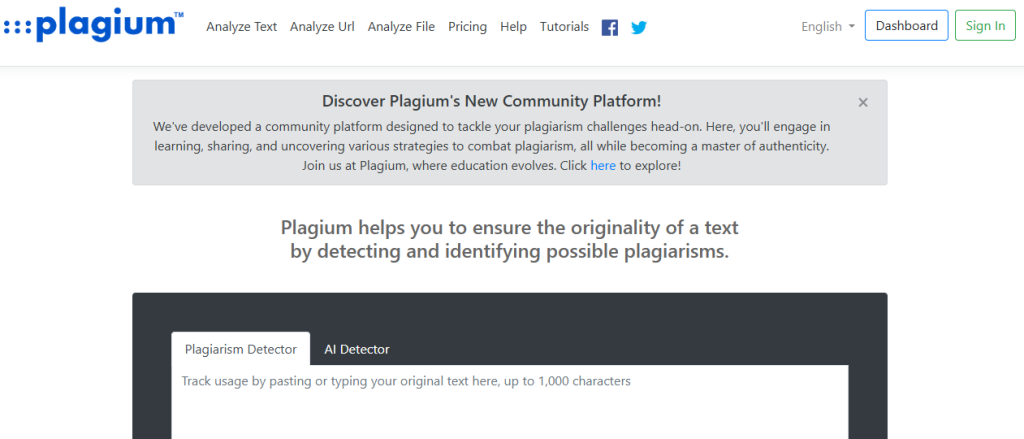
Task: Click into the original text input area
Action: pyautogui.click(x=510, y=402)
